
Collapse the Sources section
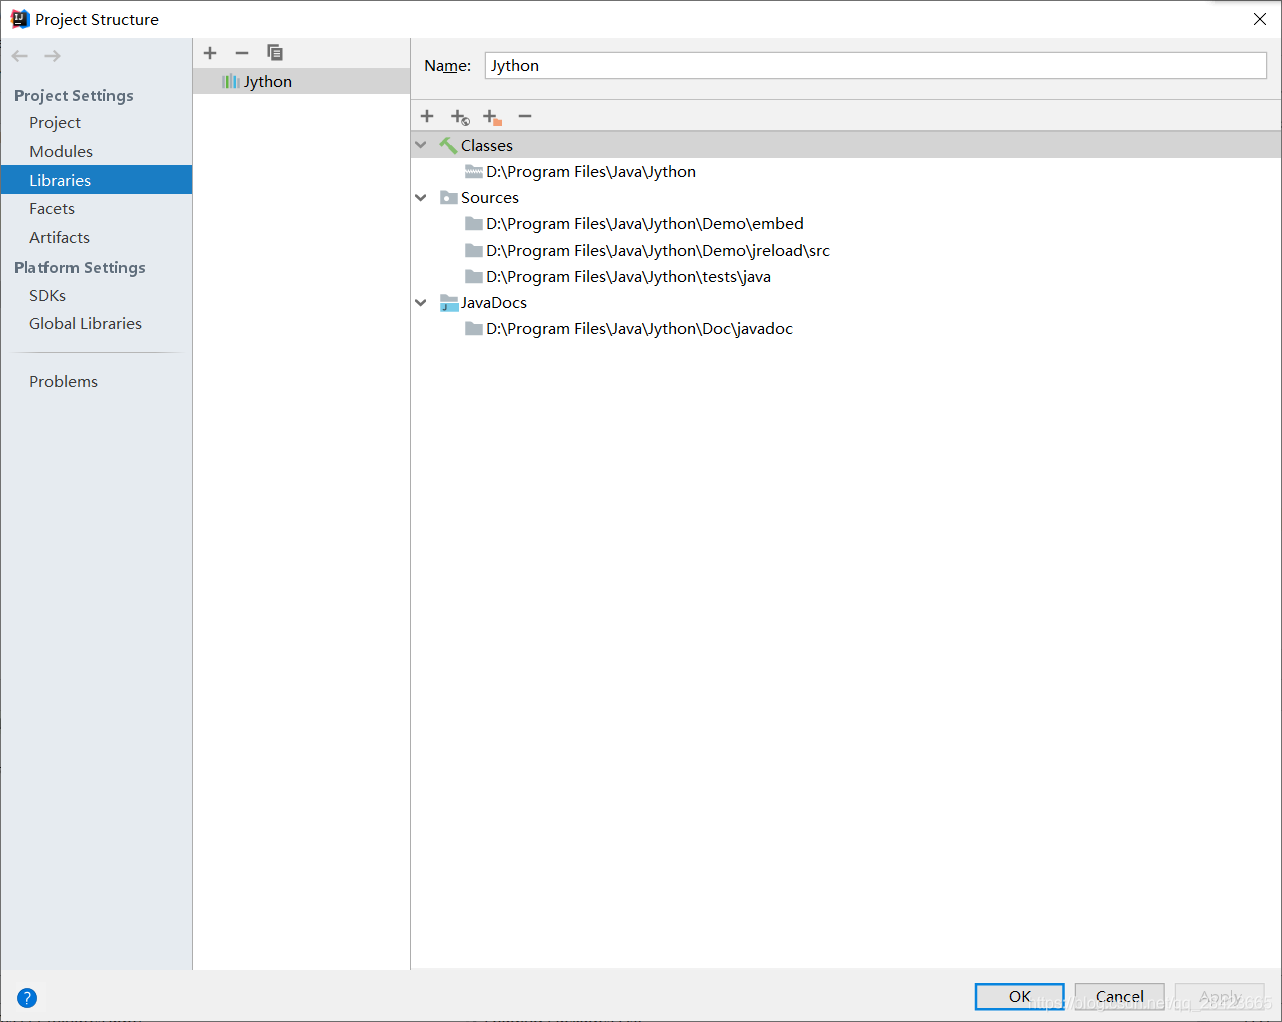point(420,197)
